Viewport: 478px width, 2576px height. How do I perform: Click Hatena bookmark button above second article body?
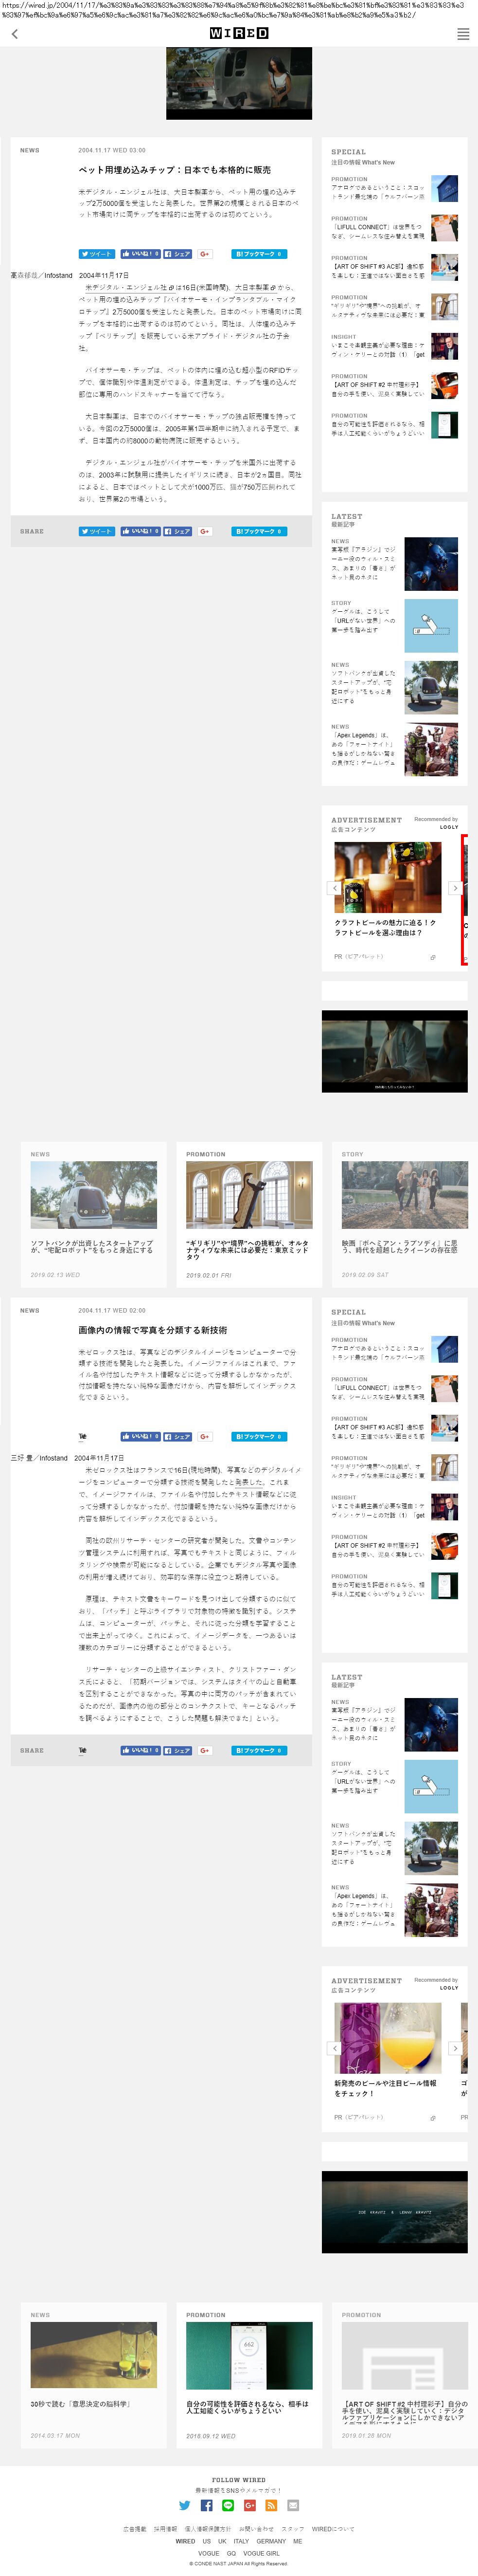point(259,1436)
